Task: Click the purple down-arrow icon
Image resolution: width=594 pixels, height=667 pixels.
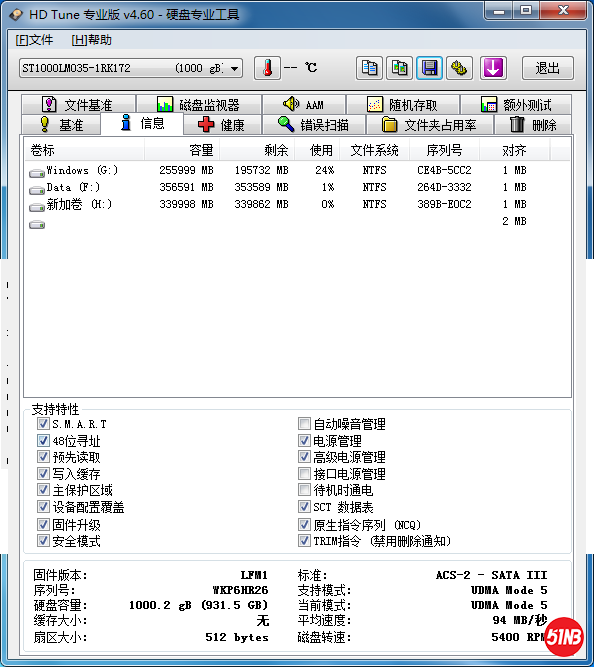Action: point(493,68)
